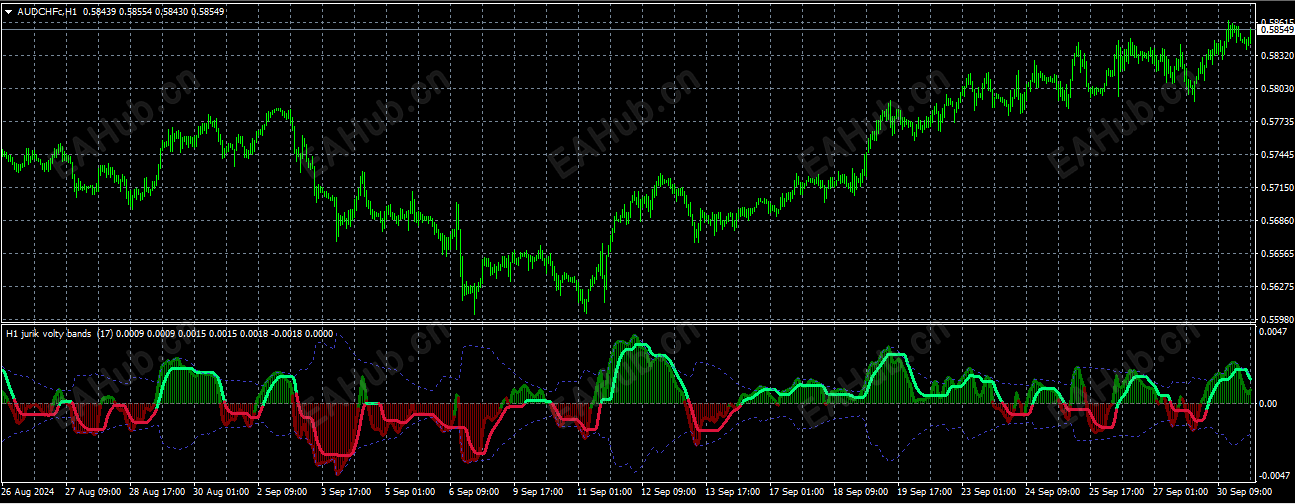This screenshot has width=1295, height=504.
Task: Select the H1 jurik volty bands indicator label
Action: point(48,334)
